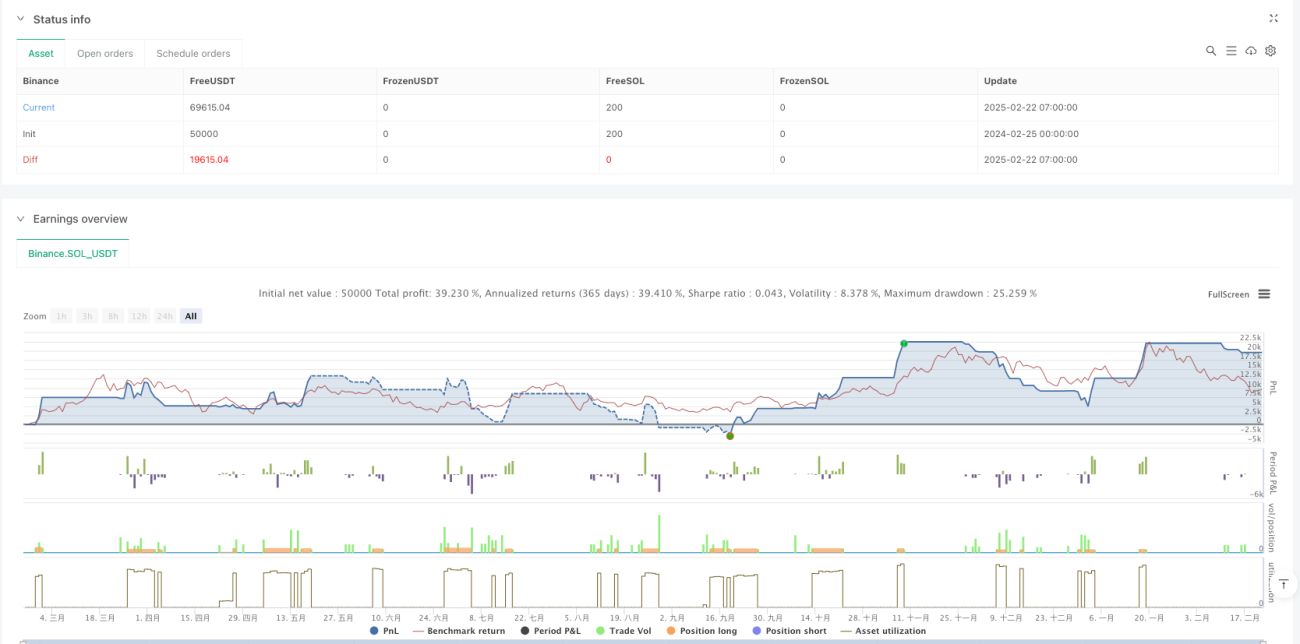Open the list view icon above the table

pos(1231,50)
